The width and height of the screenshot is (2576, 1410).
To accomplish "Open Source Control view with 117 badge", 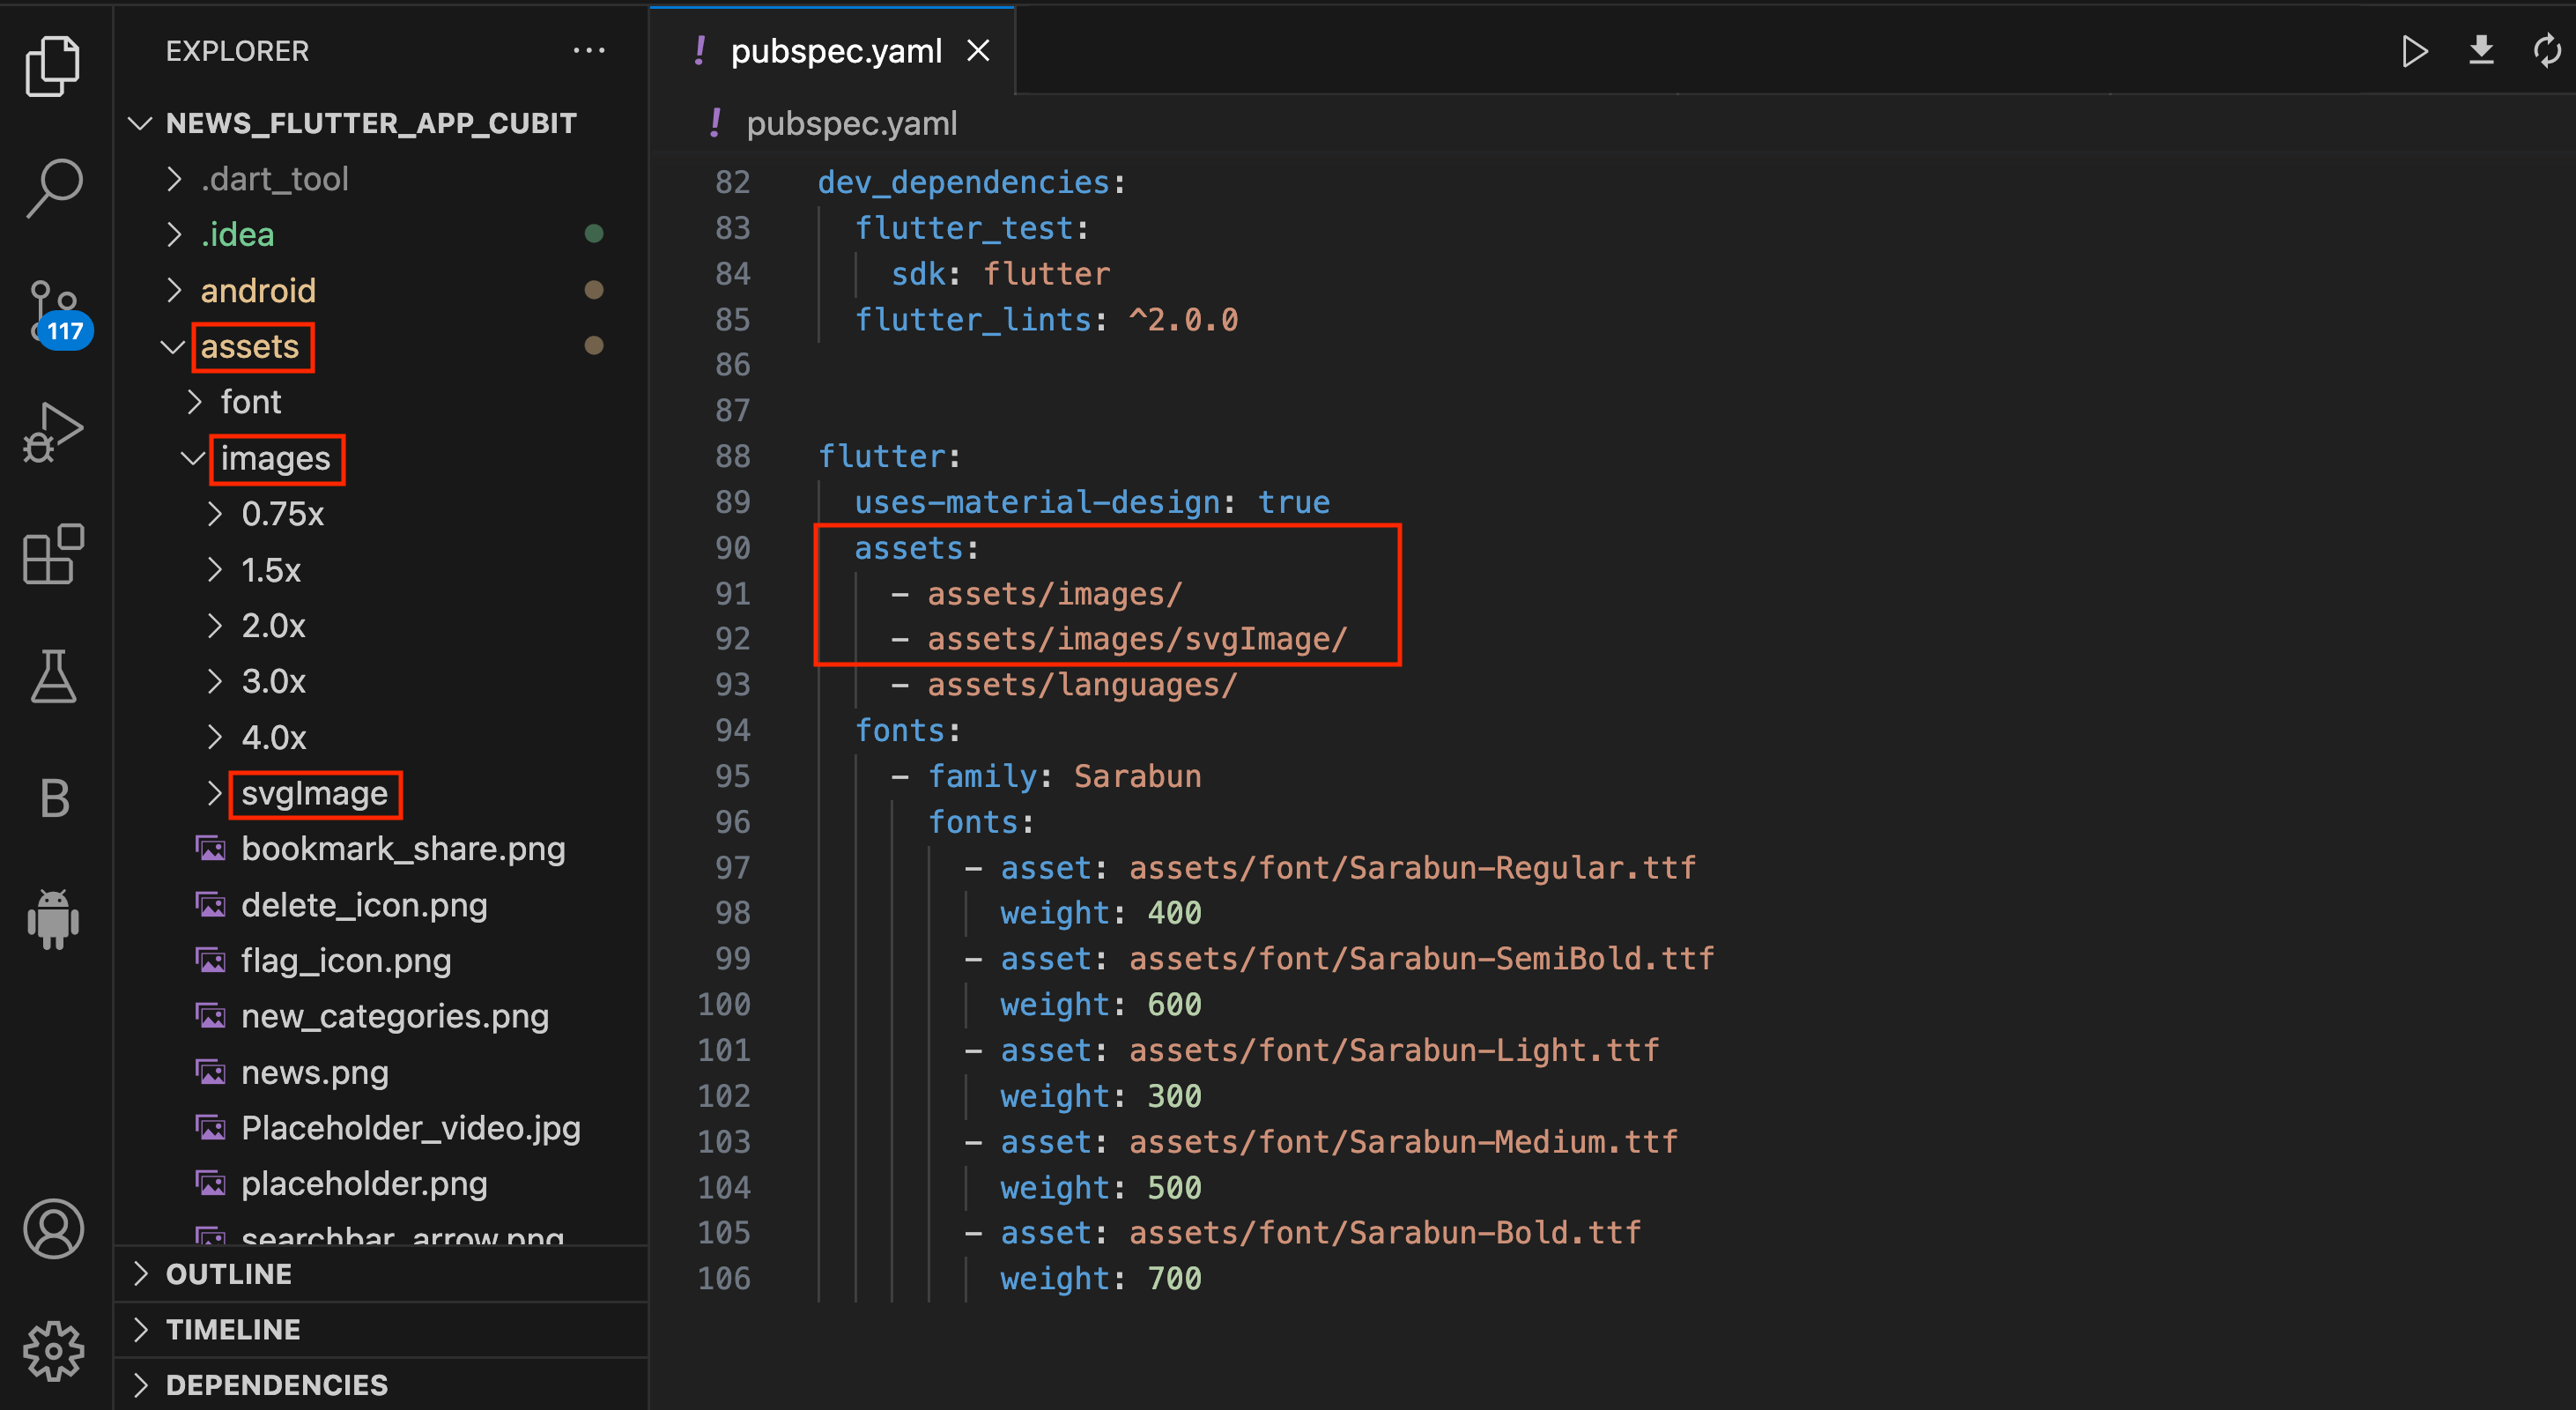I will (x=54, y=310).
